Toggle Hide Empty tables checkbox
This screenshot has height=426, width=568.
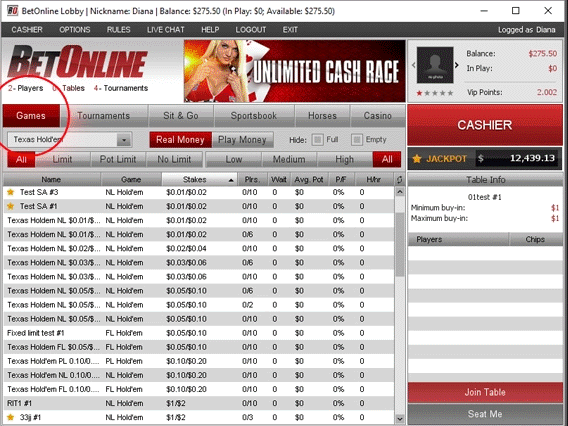click(x=356, y=139)
